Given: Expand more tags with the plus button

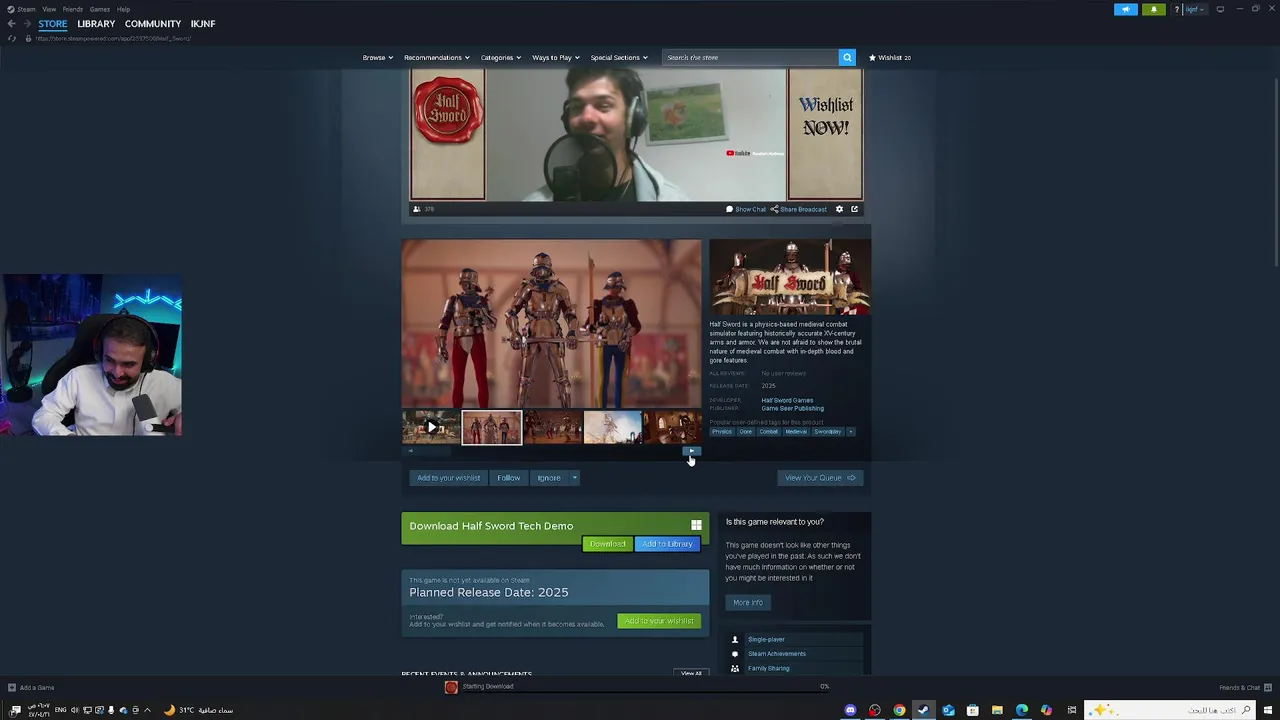Looking at the screenshot, I should pyautogui.click(x=850, y=431).
